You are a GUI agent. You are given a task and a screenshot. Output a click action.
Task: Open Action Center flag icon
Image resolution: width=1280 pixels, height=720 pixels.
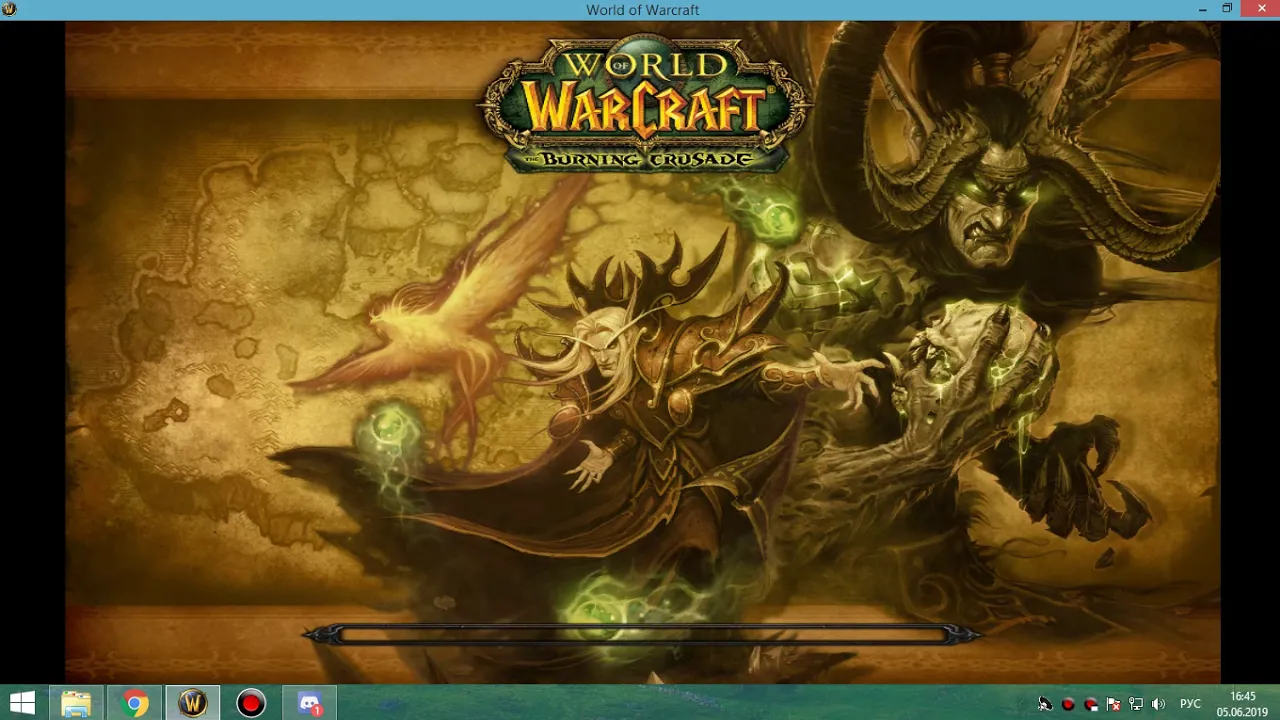(1113, 704)
